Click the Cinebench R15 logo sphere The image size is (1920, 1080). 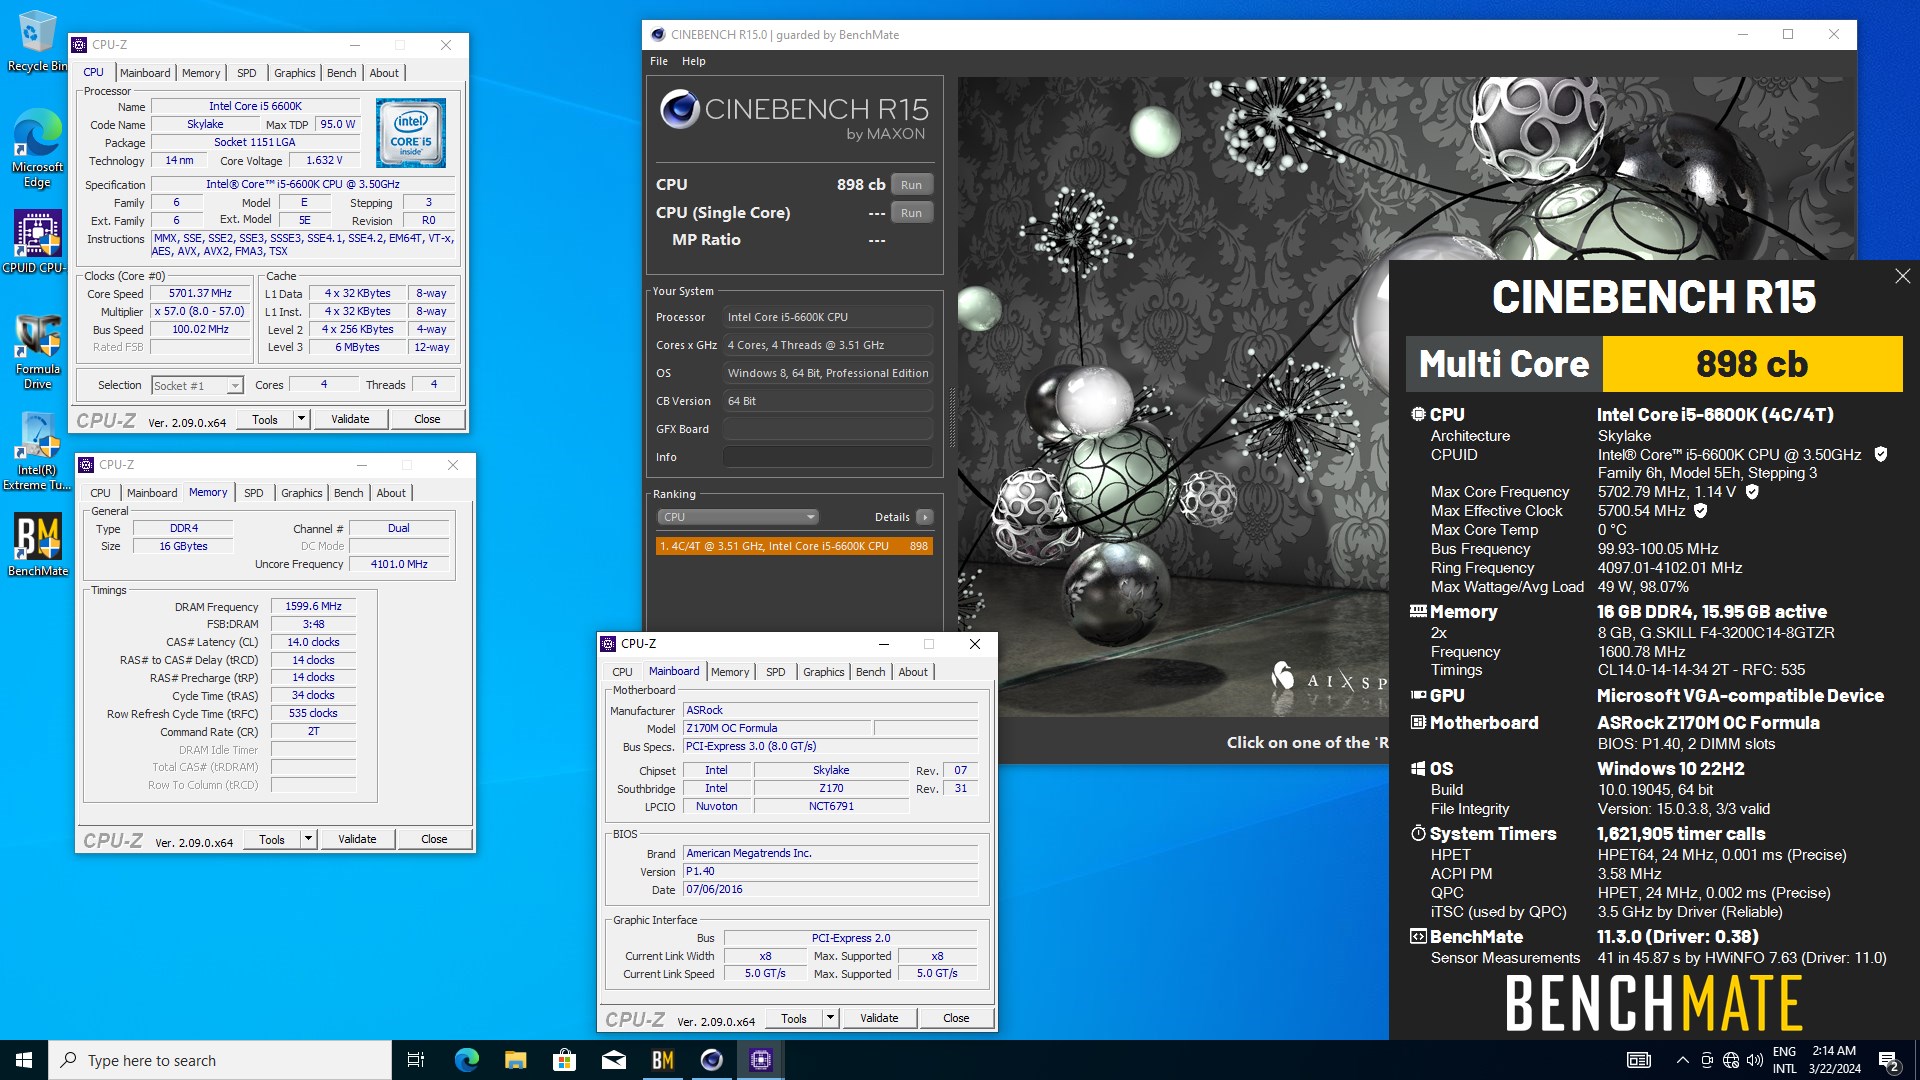click(x=680, y=108)
